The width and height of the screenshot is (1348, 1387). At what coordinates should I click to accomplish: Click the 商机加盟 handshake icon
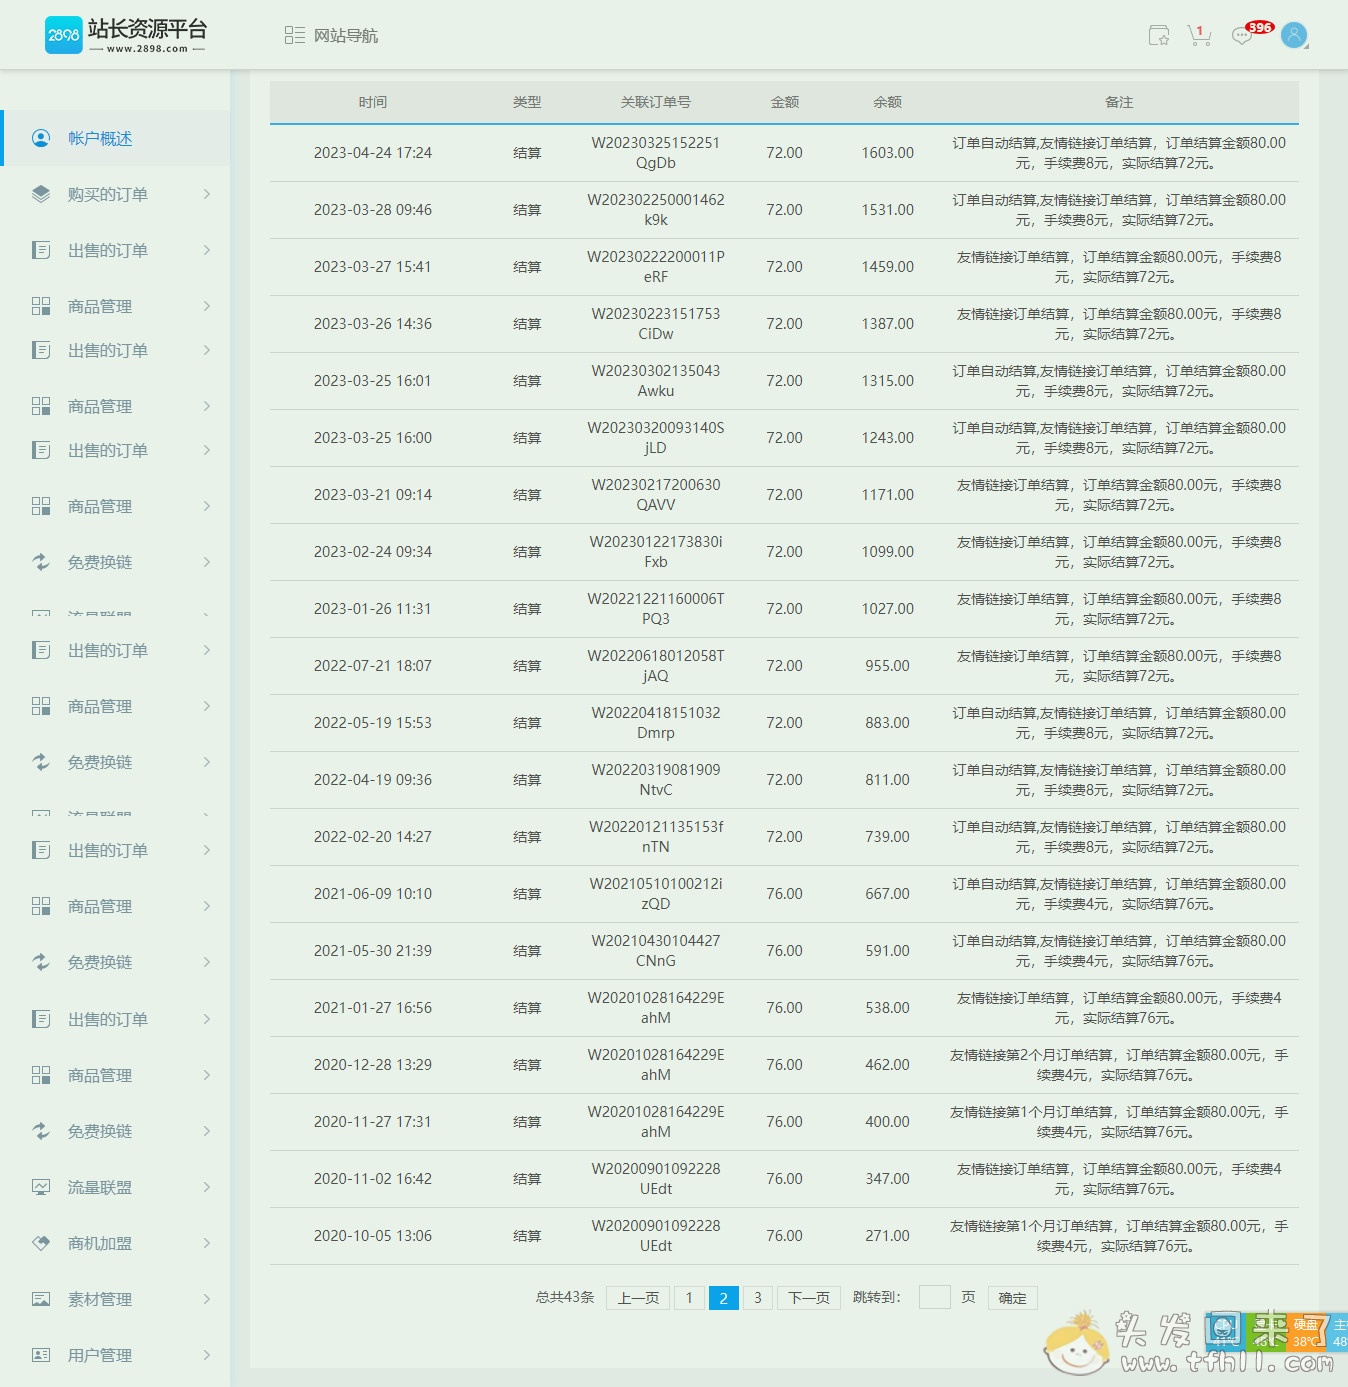point(41,1243)
